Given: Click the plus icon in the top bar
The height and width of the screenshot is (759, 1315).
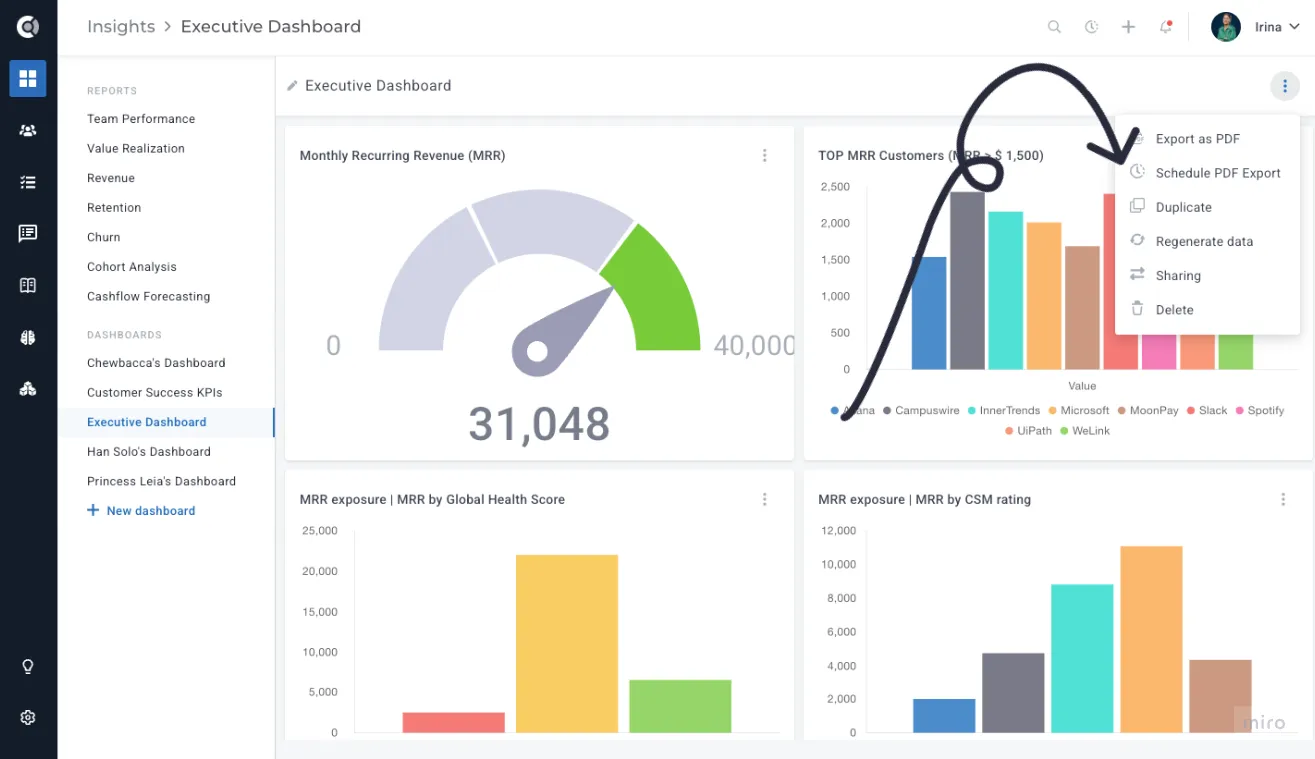Looking at the screenshot, I should point(1128,27).
